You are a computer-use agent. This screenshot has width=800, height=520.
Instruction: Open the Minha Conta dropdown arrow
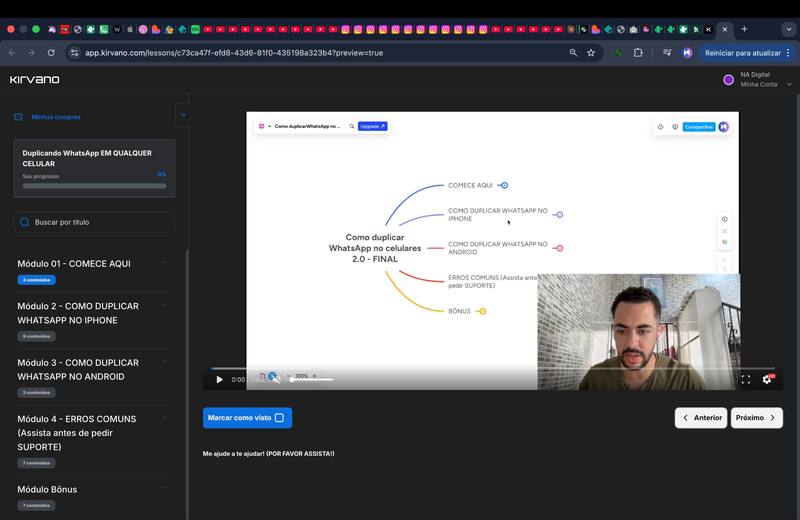point(789,85)
